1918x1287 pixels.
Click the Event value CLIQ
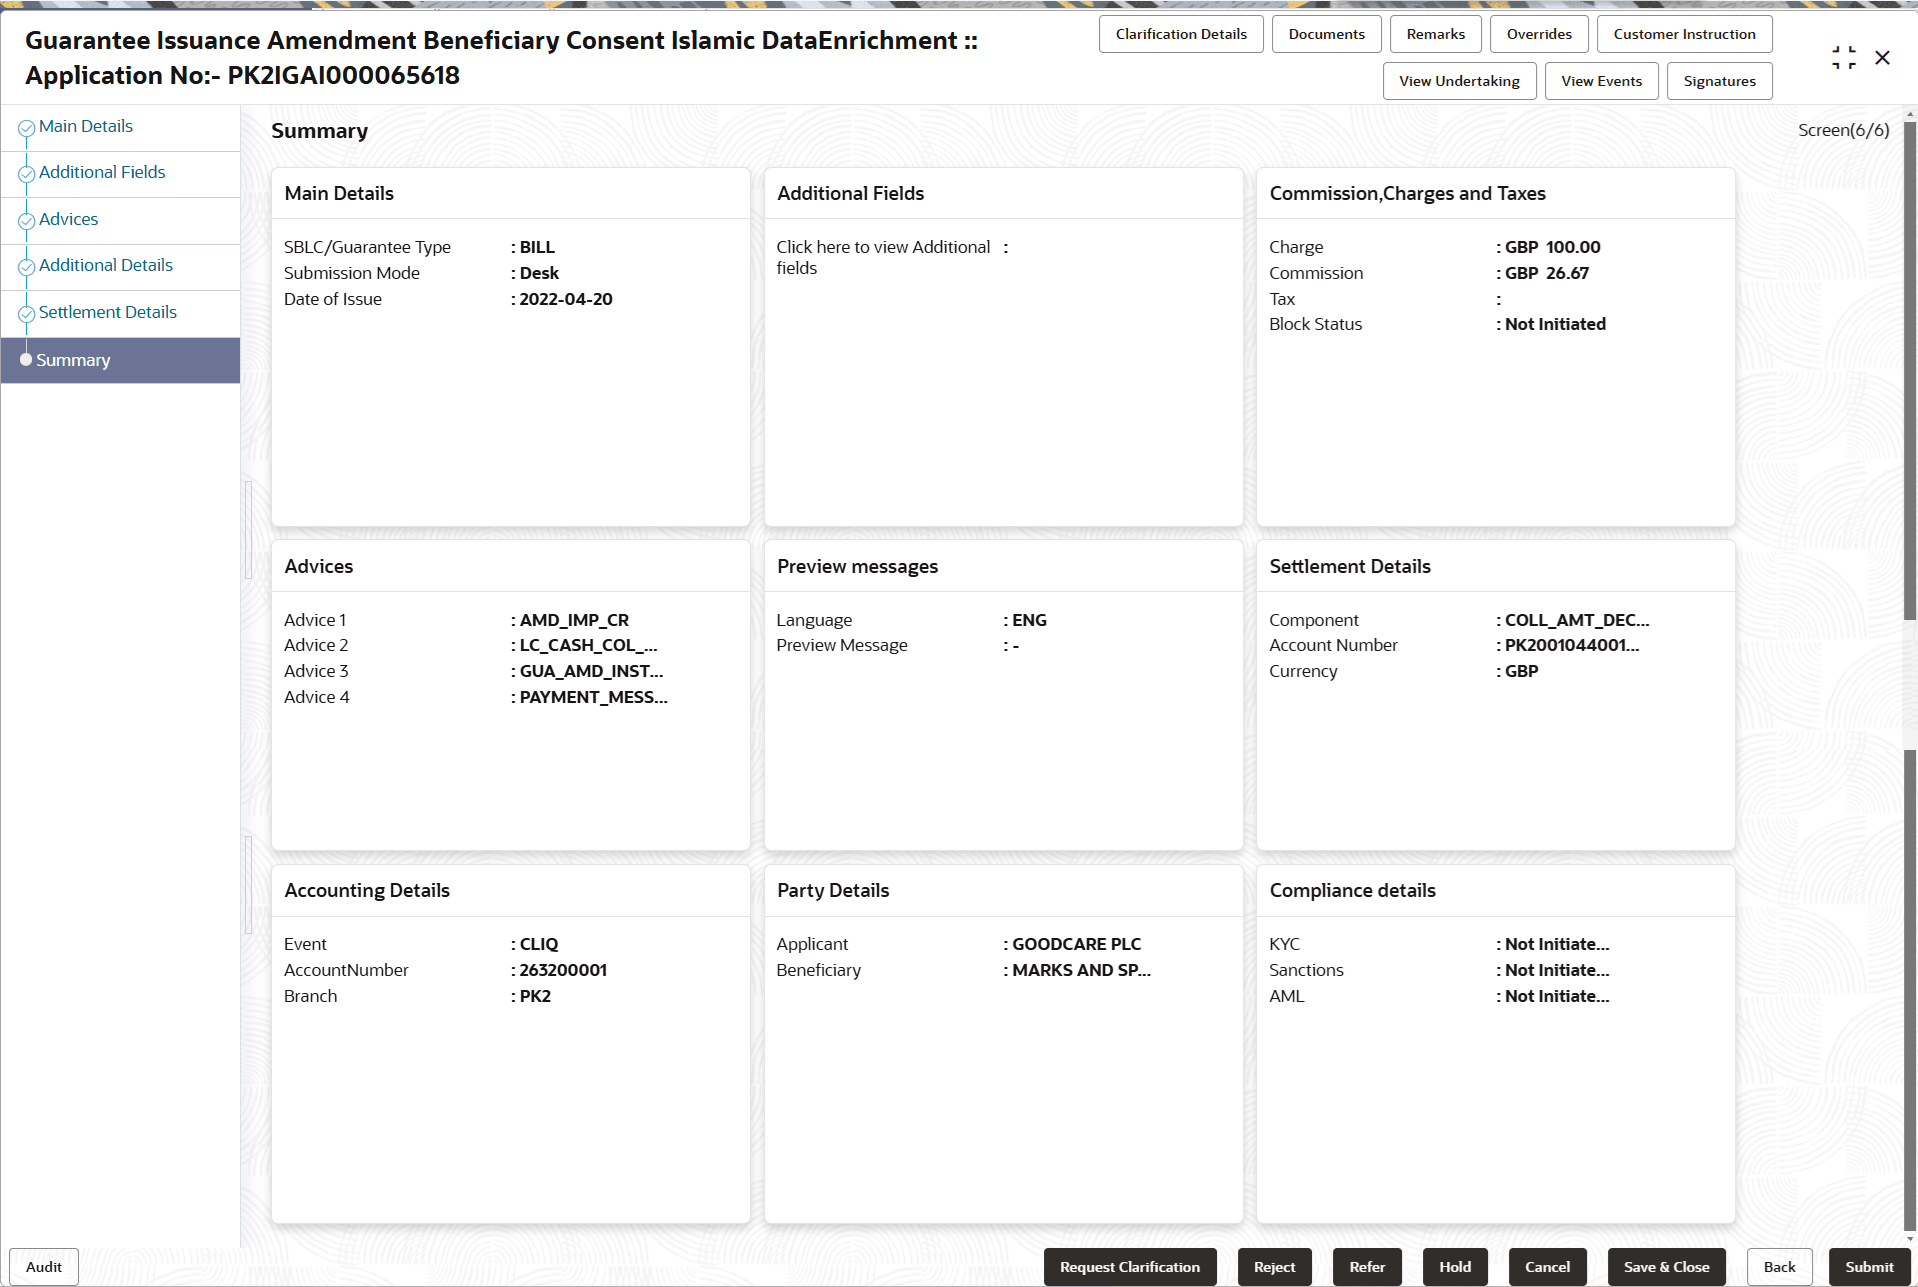pos(539,944)
